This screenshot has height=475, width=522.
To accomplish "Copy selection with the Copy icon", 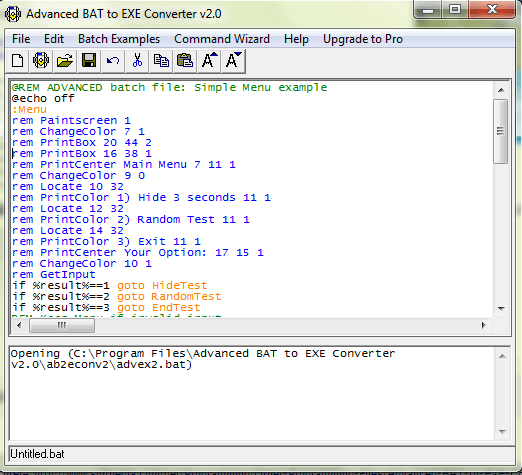I will pos(161,61).
